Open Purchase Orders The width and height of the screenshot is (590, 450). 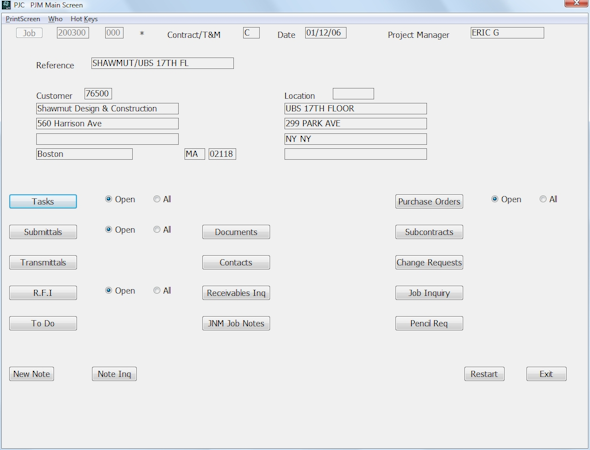(429, 201)
